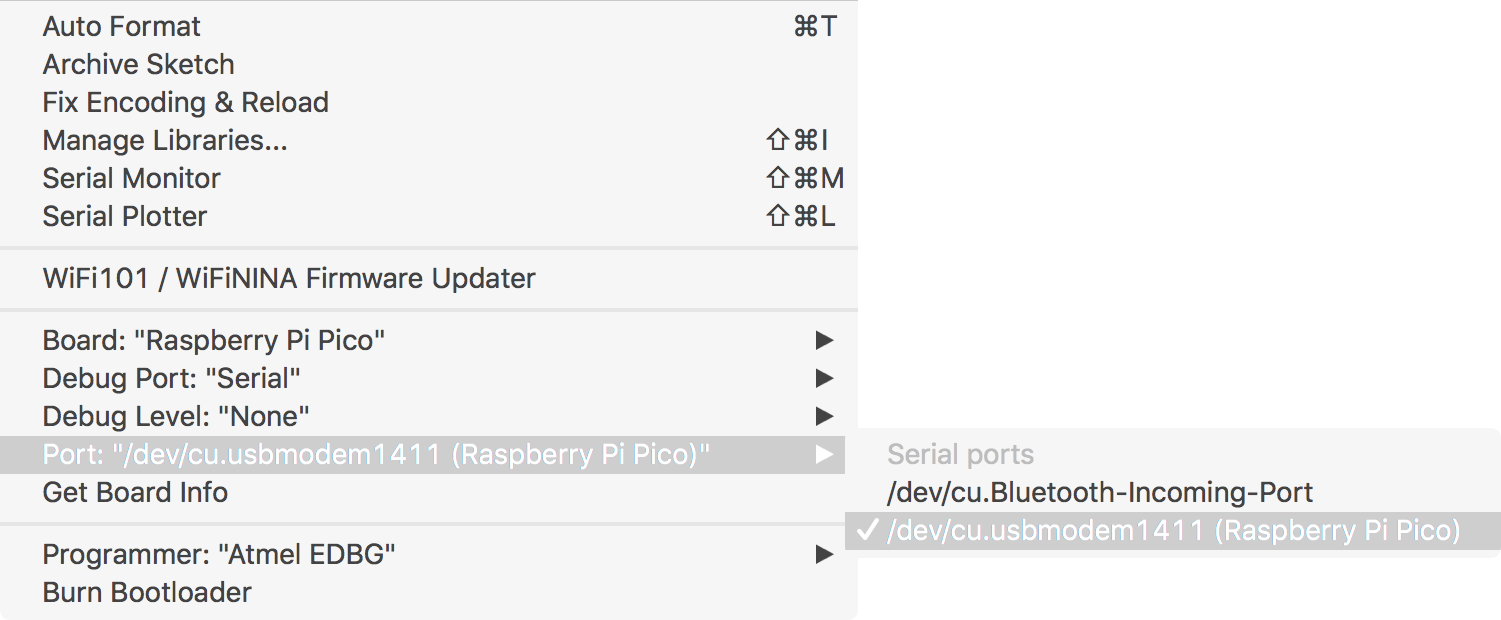Open the Debug Port: Serial submenu

[x=170, y=378]
